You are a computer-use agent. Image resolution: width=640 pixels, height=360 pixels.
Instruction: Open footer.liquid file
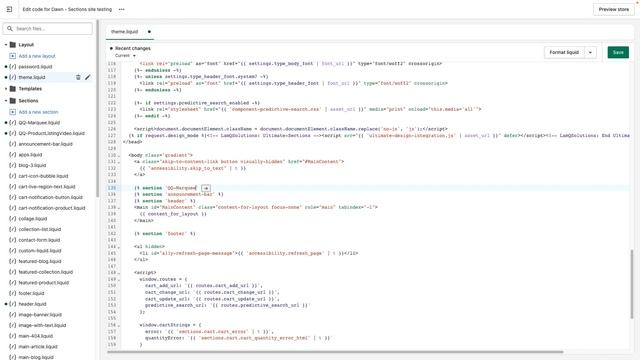point(31,293)
